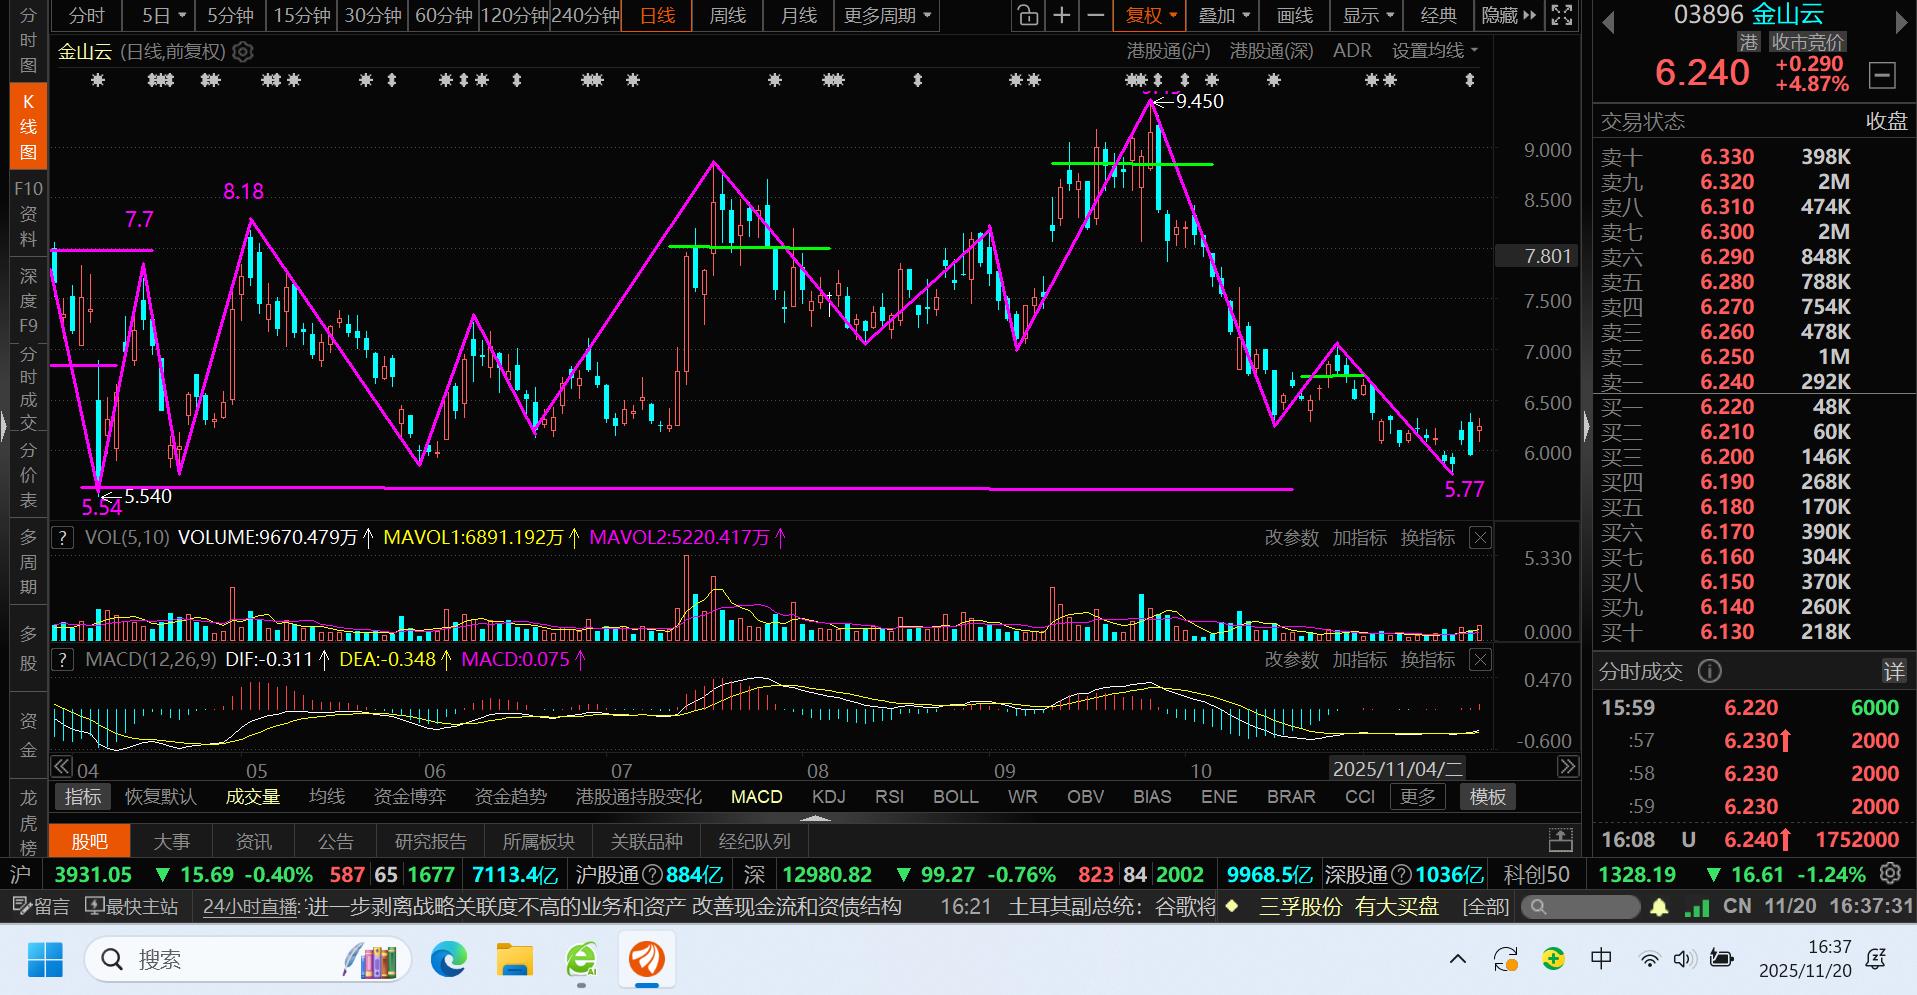
Task: Toggle the ADR display option
Action: (1352, 51)
